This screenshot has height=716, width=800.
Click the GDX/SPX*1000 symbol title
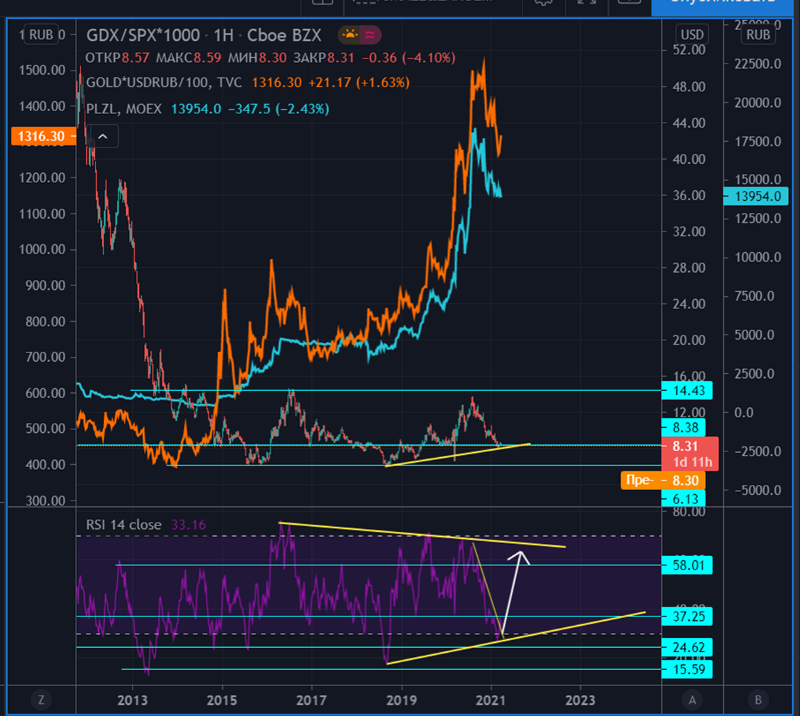[147, 36]
